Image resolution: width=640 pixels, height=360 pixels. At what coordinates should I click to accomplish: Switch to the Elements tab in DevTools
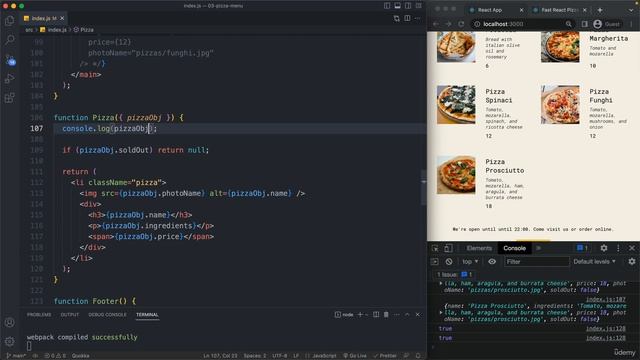(479, 248)
